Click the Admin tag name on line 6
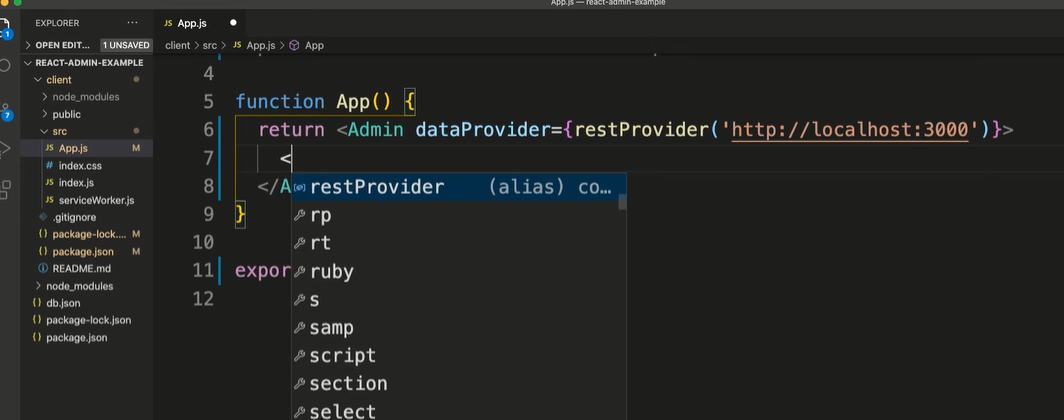This screenshot has height=420, width=1064. (376, 130)
